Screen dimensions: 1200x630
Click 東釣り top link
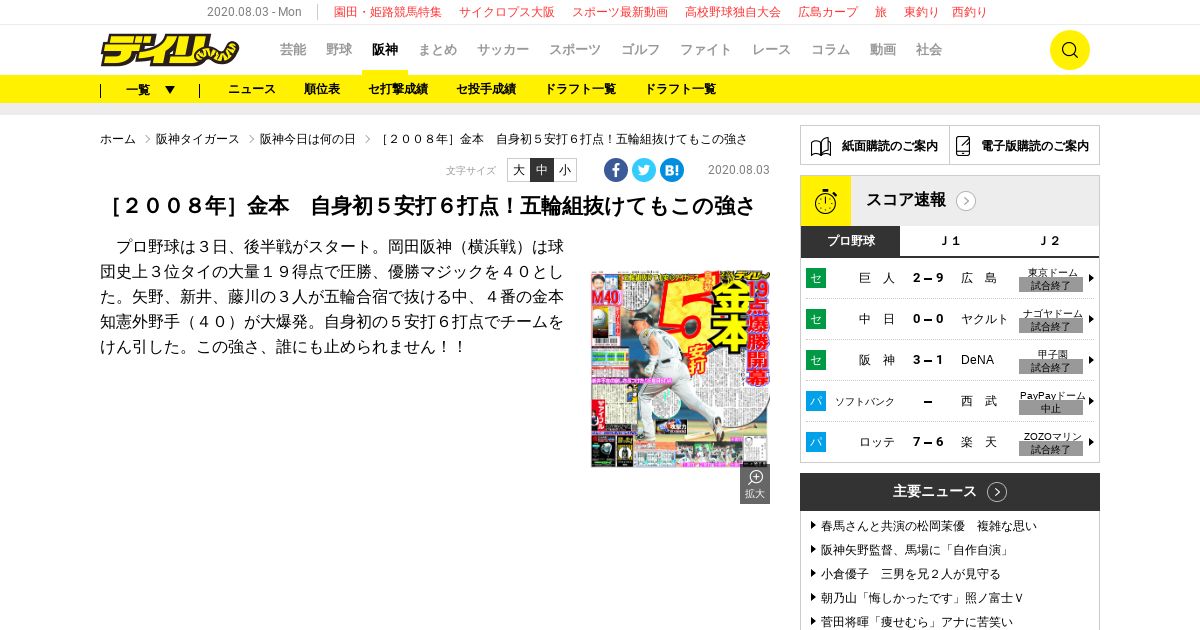[x=921, y=12]
